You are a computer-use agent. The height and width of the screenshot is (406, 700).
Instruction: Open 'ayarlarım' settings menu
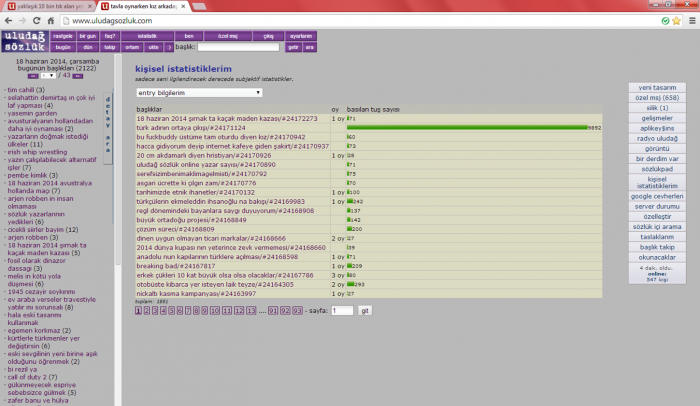301,36
